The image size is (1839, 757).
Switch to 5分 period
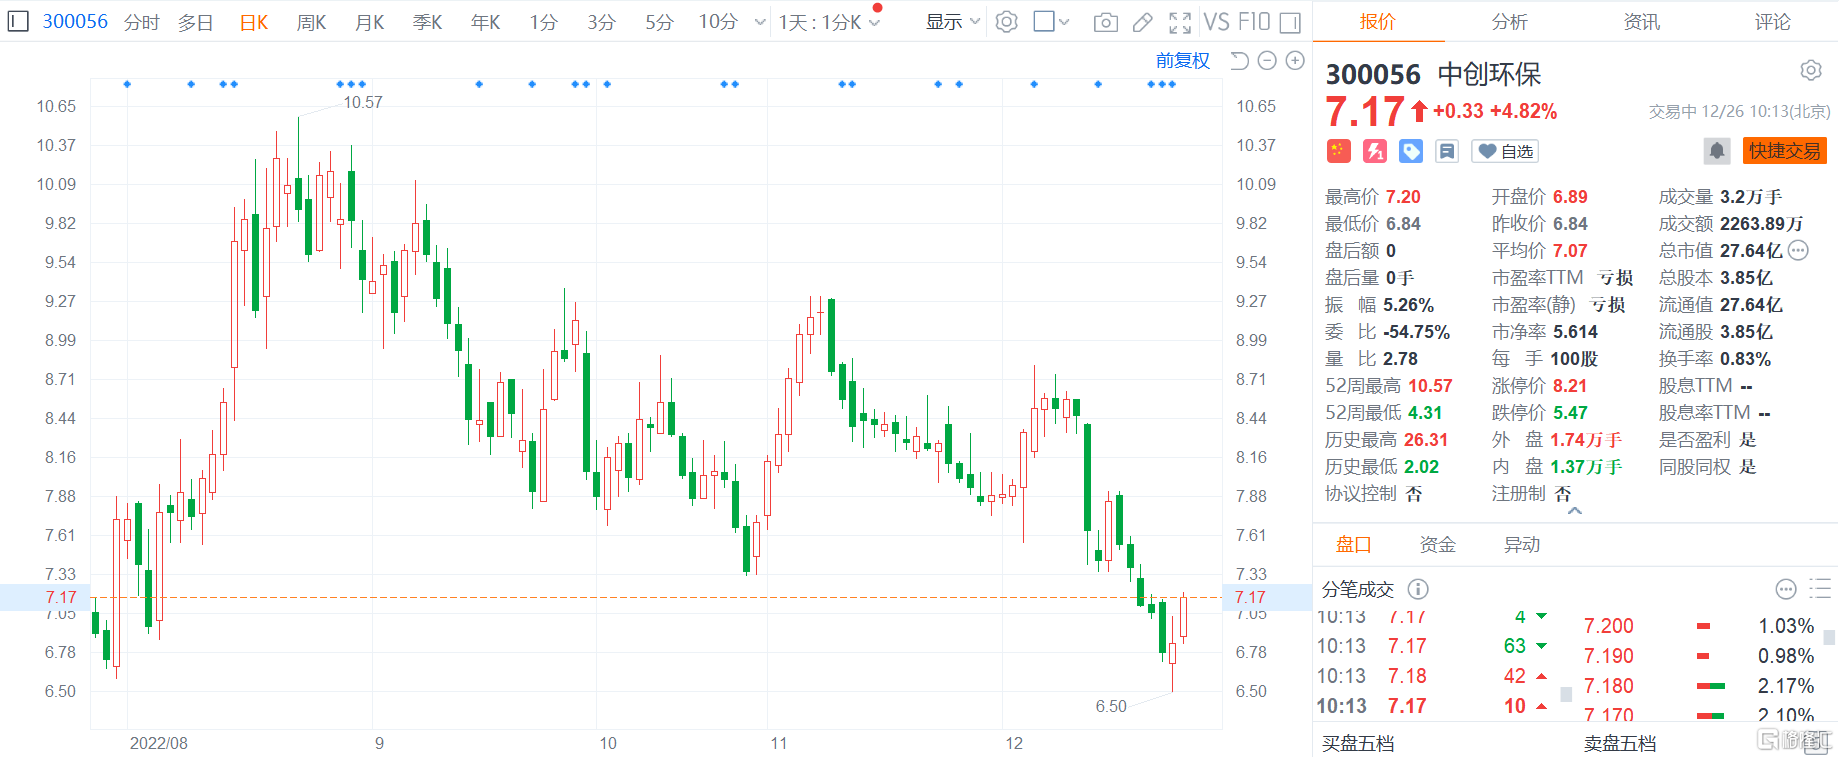pos(659,22)
